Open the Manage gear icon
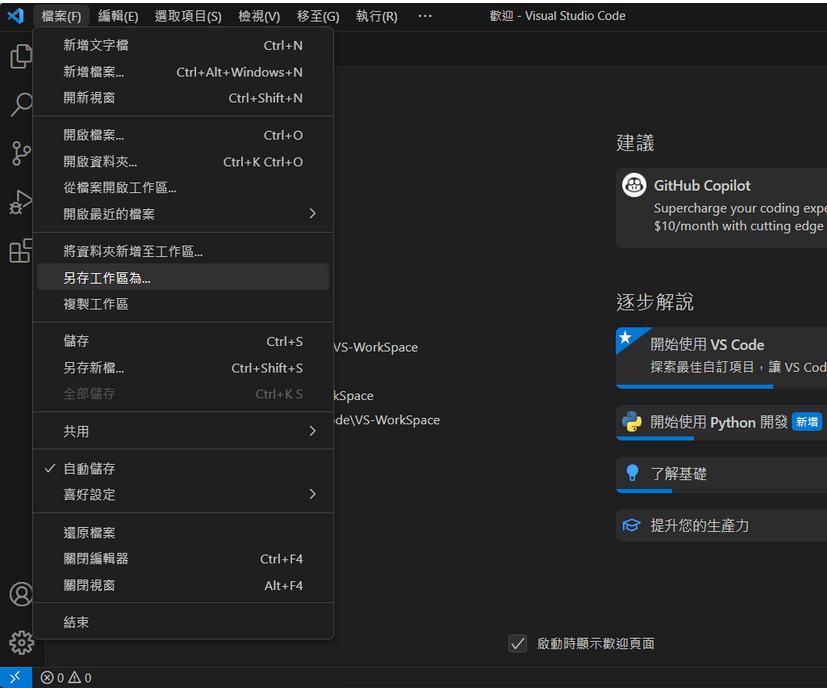 [x=21, y=643]
